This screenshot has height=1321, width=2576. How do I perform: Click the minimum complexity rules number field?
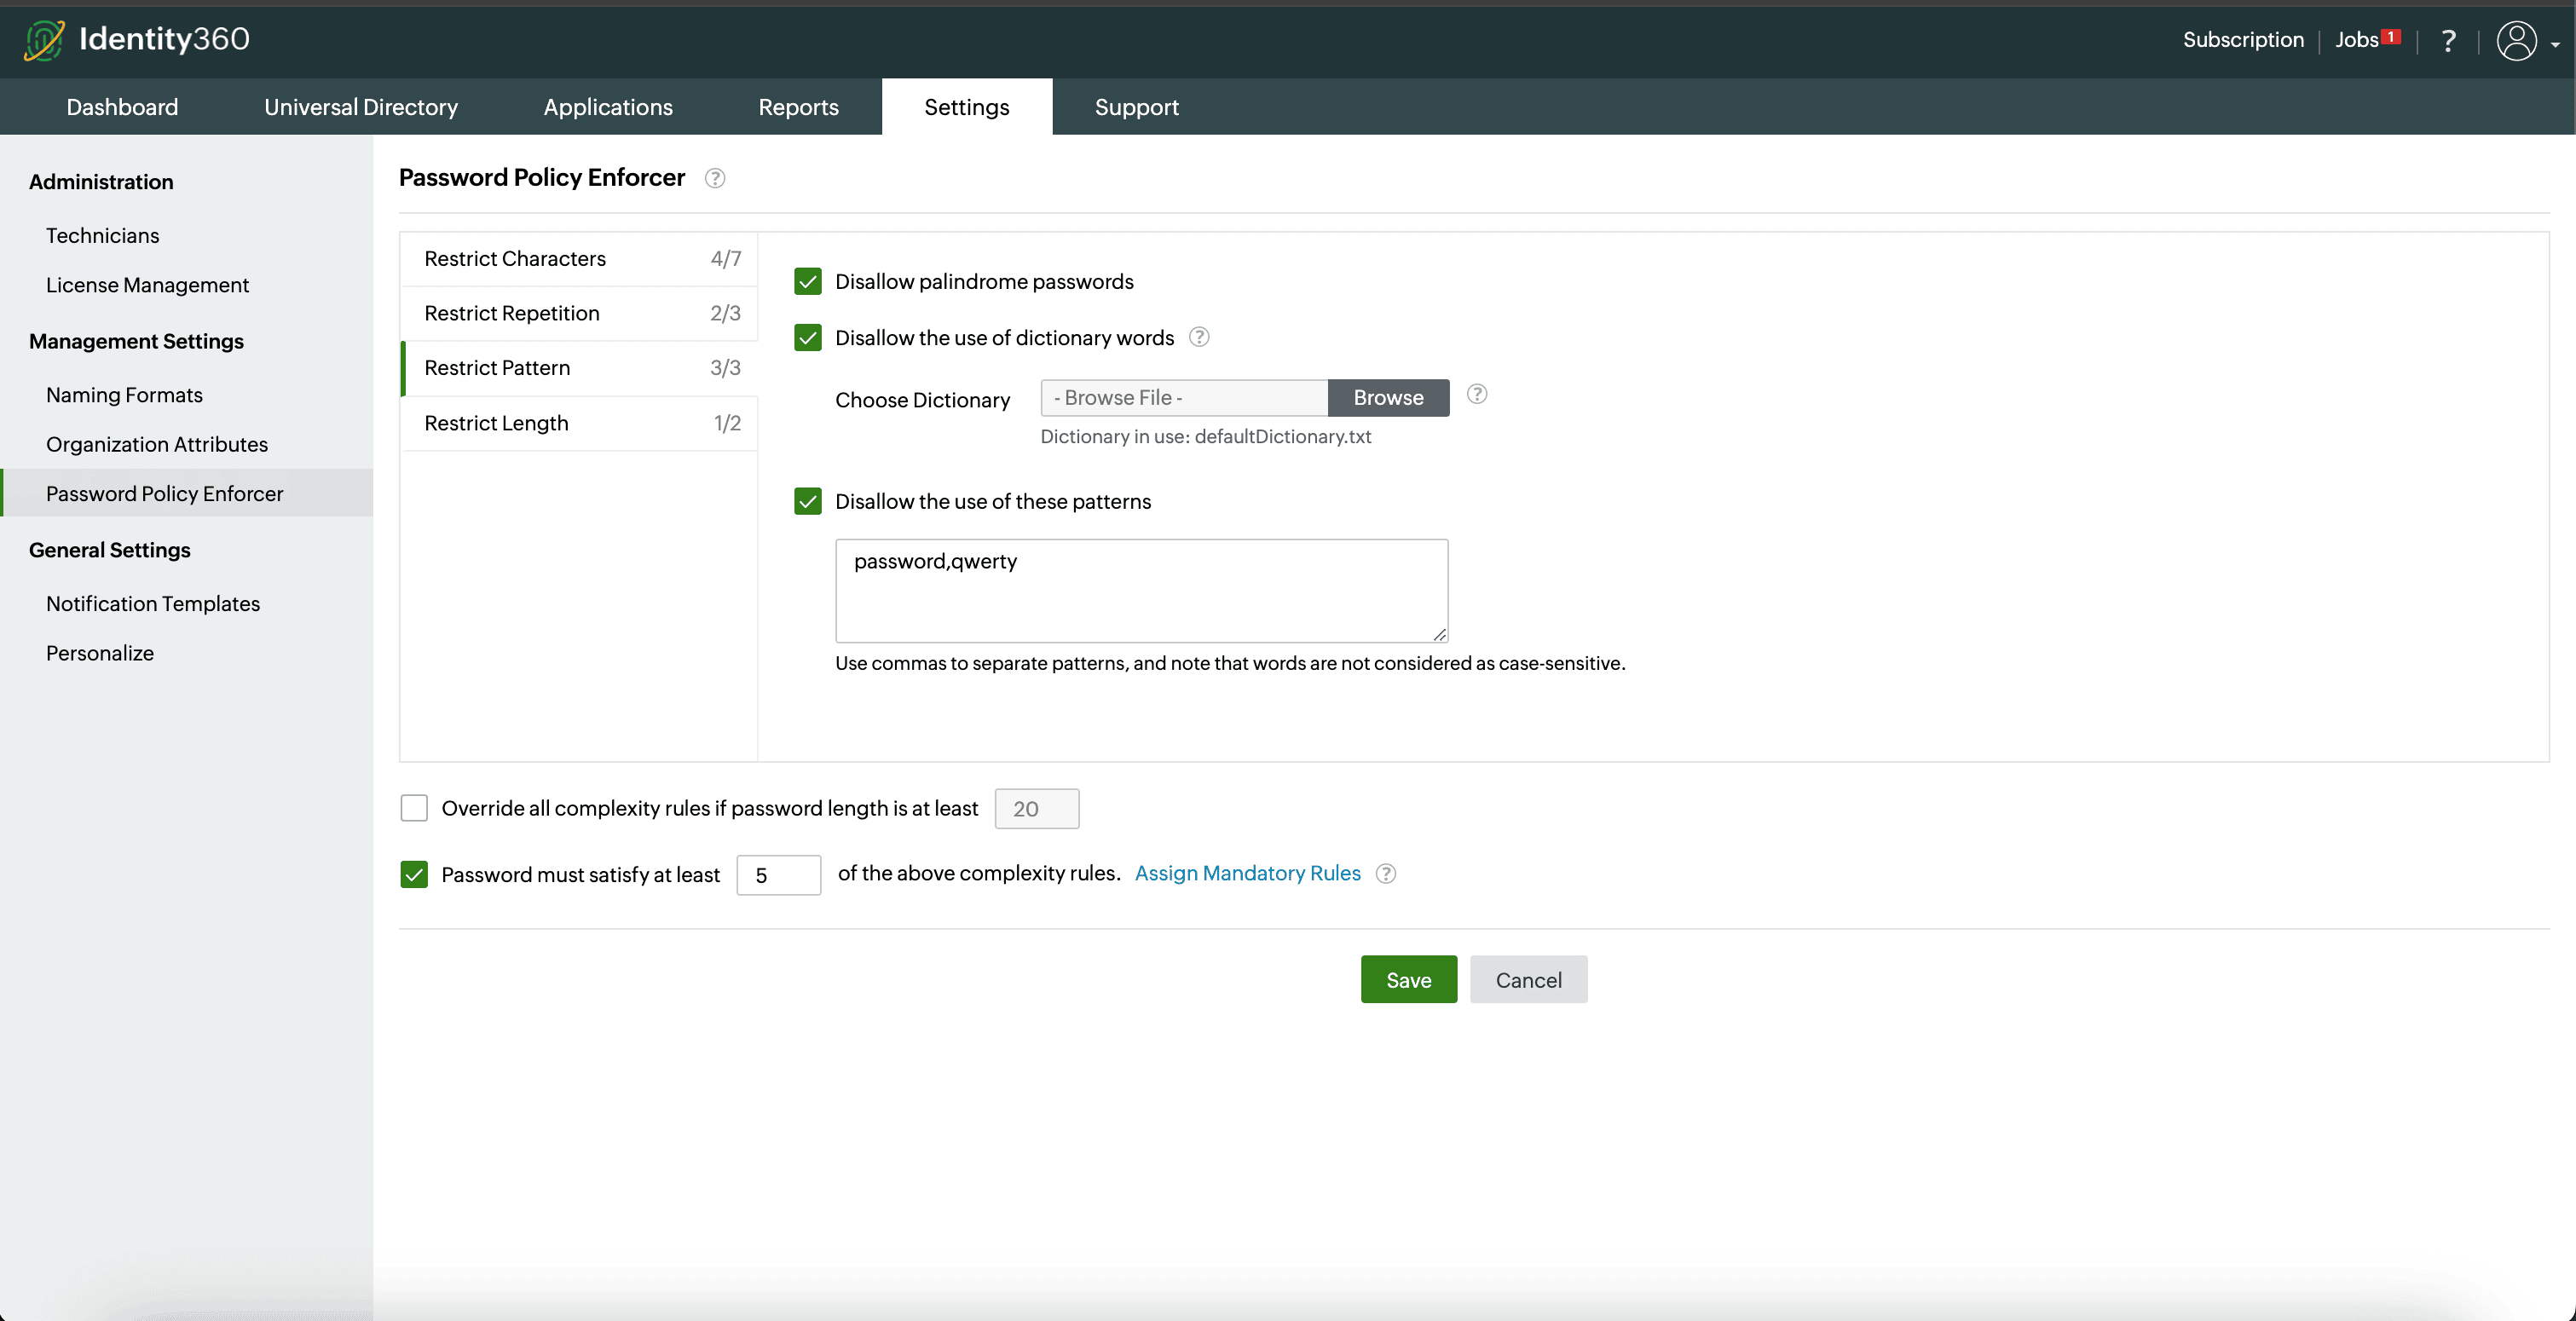click(778, 875)
